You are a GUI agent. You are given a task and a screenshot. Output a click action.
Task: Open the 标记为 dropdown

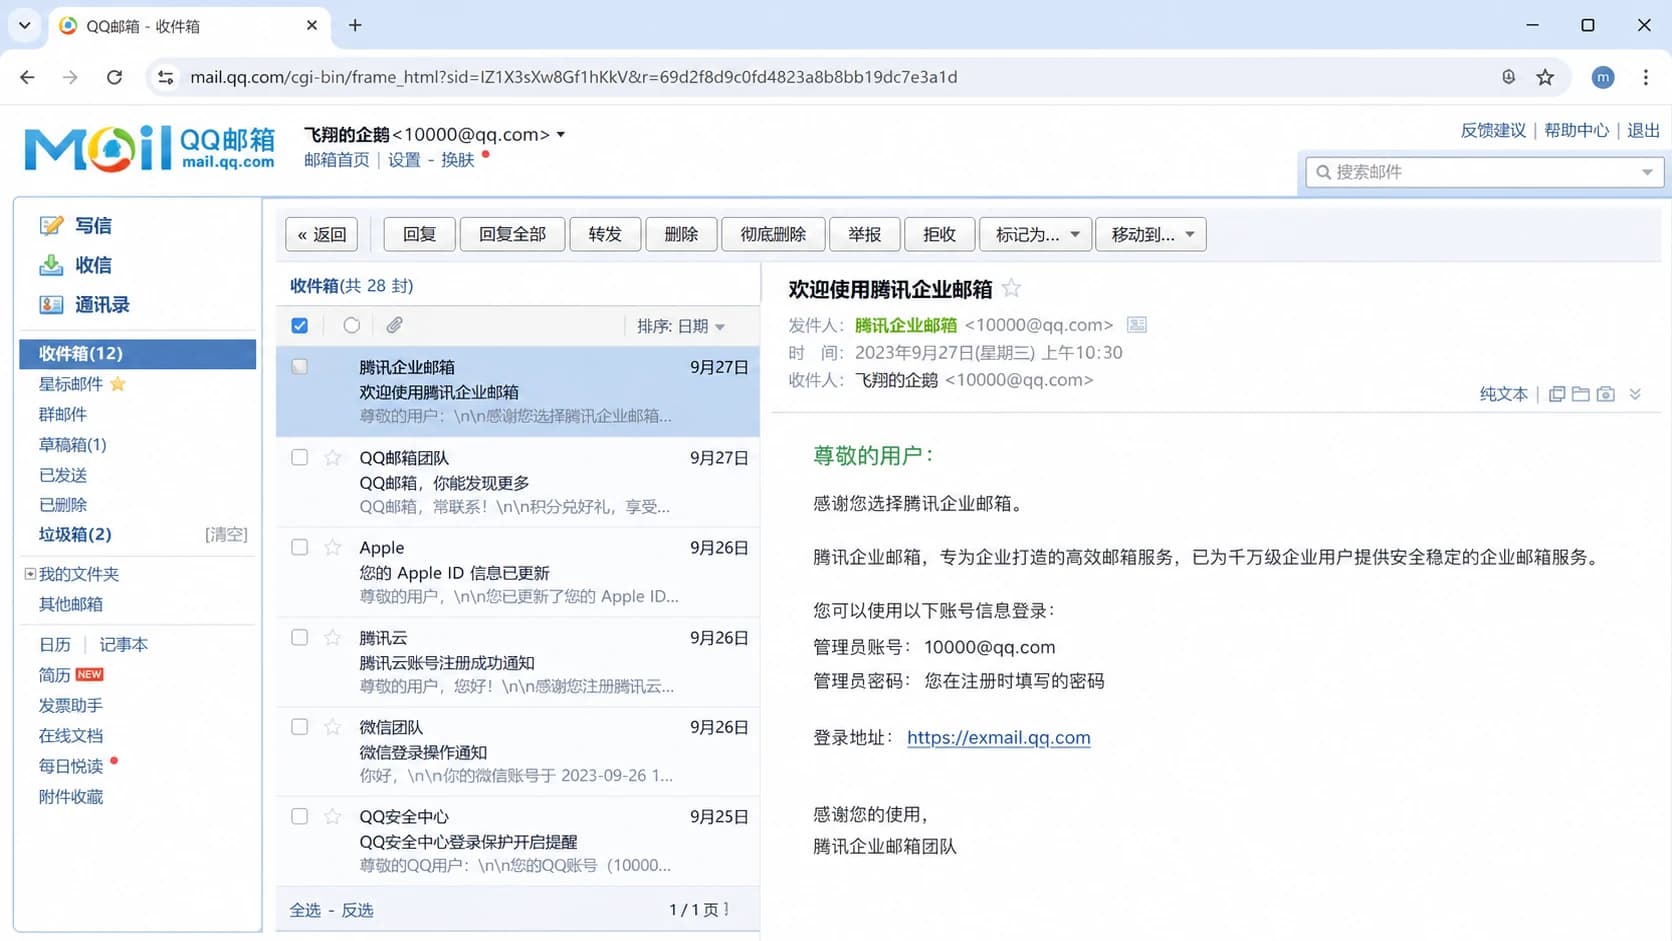[1035, 234]
